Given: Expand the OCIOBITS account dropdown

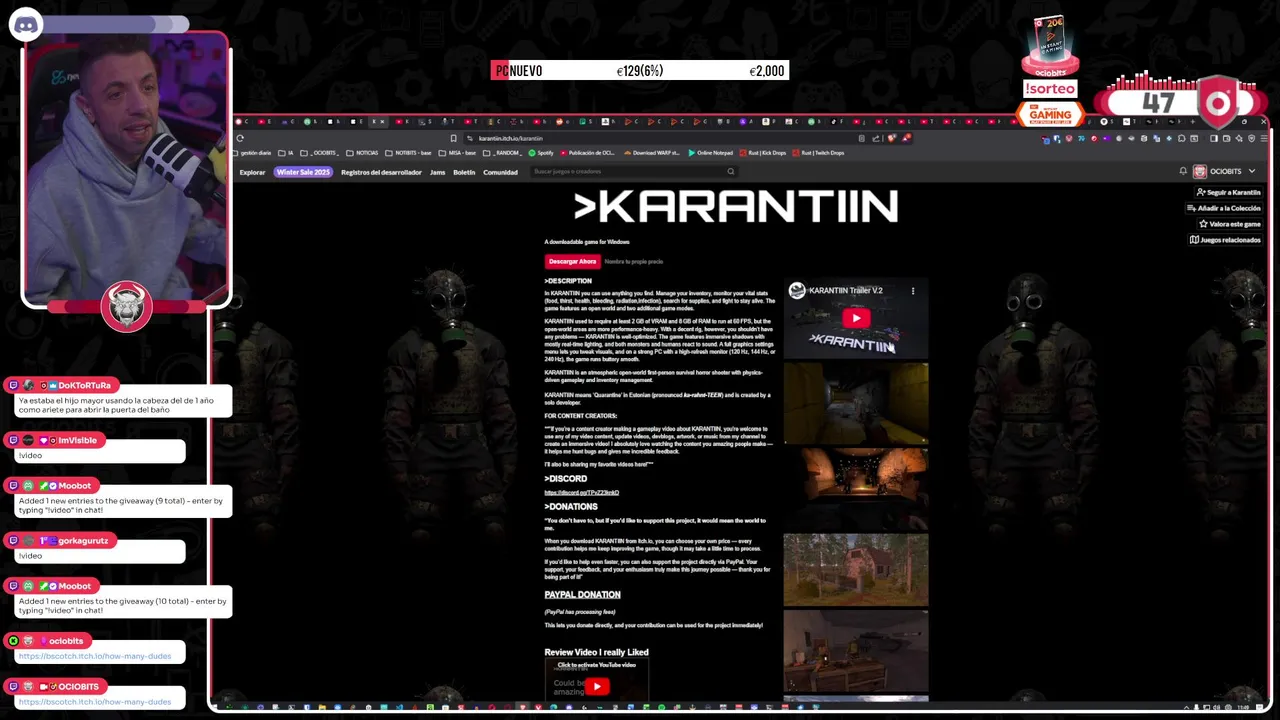Looking at the screenshot, I should (1251, 172).
